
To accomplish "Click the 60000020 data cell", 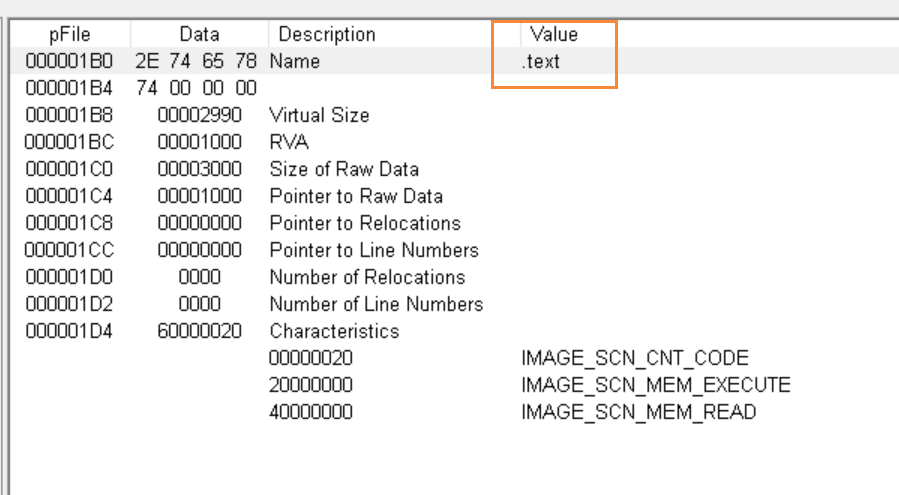I will click(x=199, y=331).
